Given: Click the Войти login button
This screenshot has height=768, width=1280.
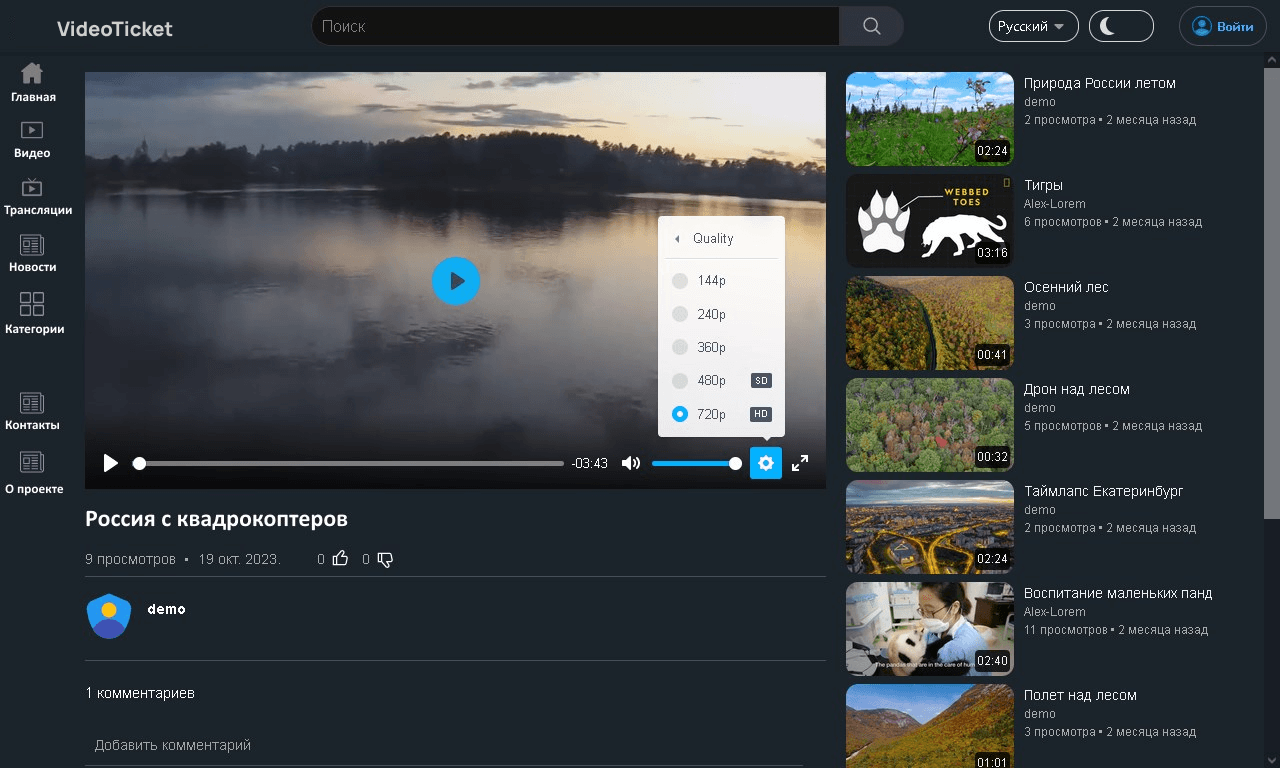Looking at the screenshot, I should [1222, 26].
